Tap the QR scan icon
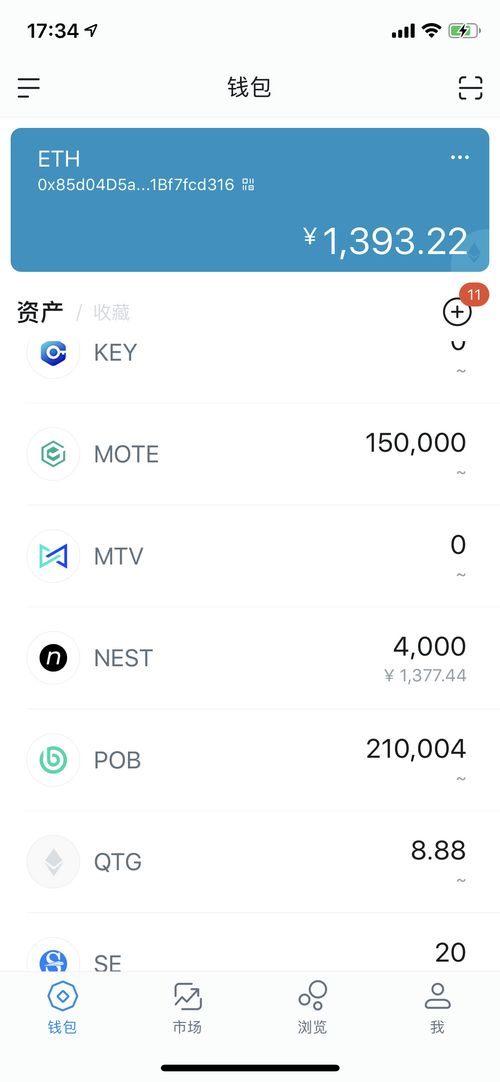This screenshot has height=1082, width=500. click(x=470, y=88)
